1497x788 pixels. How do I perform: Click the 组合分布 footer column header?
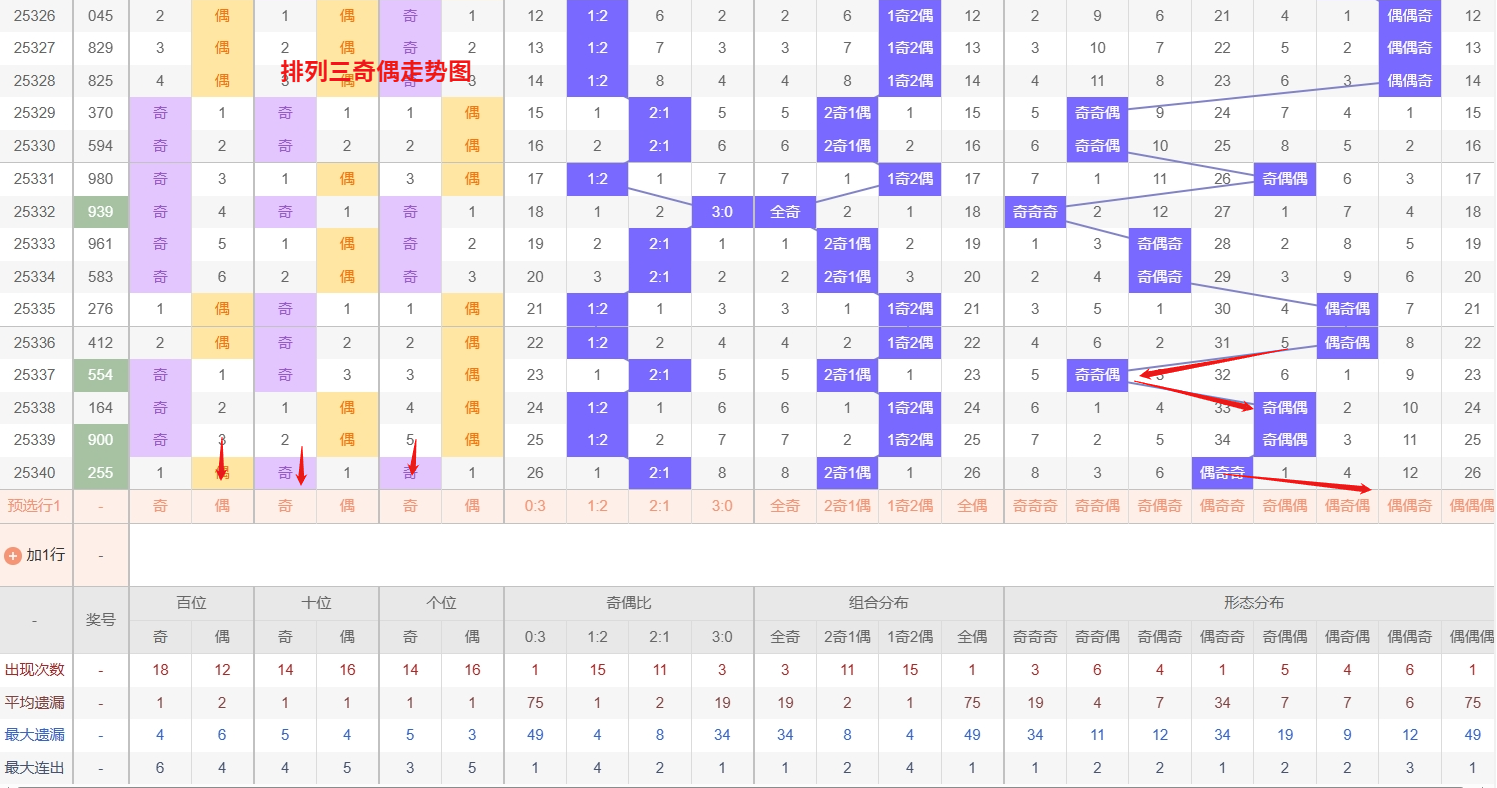pyautogui.click(x=878, y=603)
